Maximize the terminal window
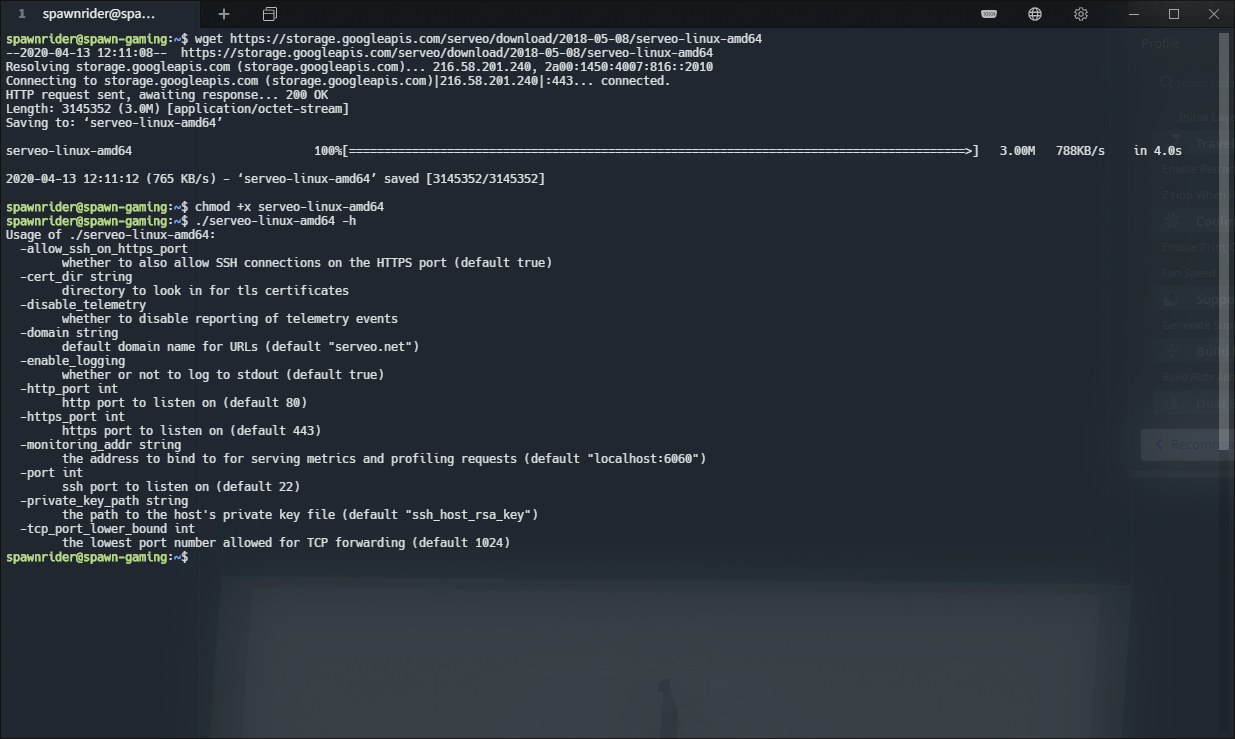Image resolution: width=1235 pixels, height=739 pixels. coord(1174,14)
